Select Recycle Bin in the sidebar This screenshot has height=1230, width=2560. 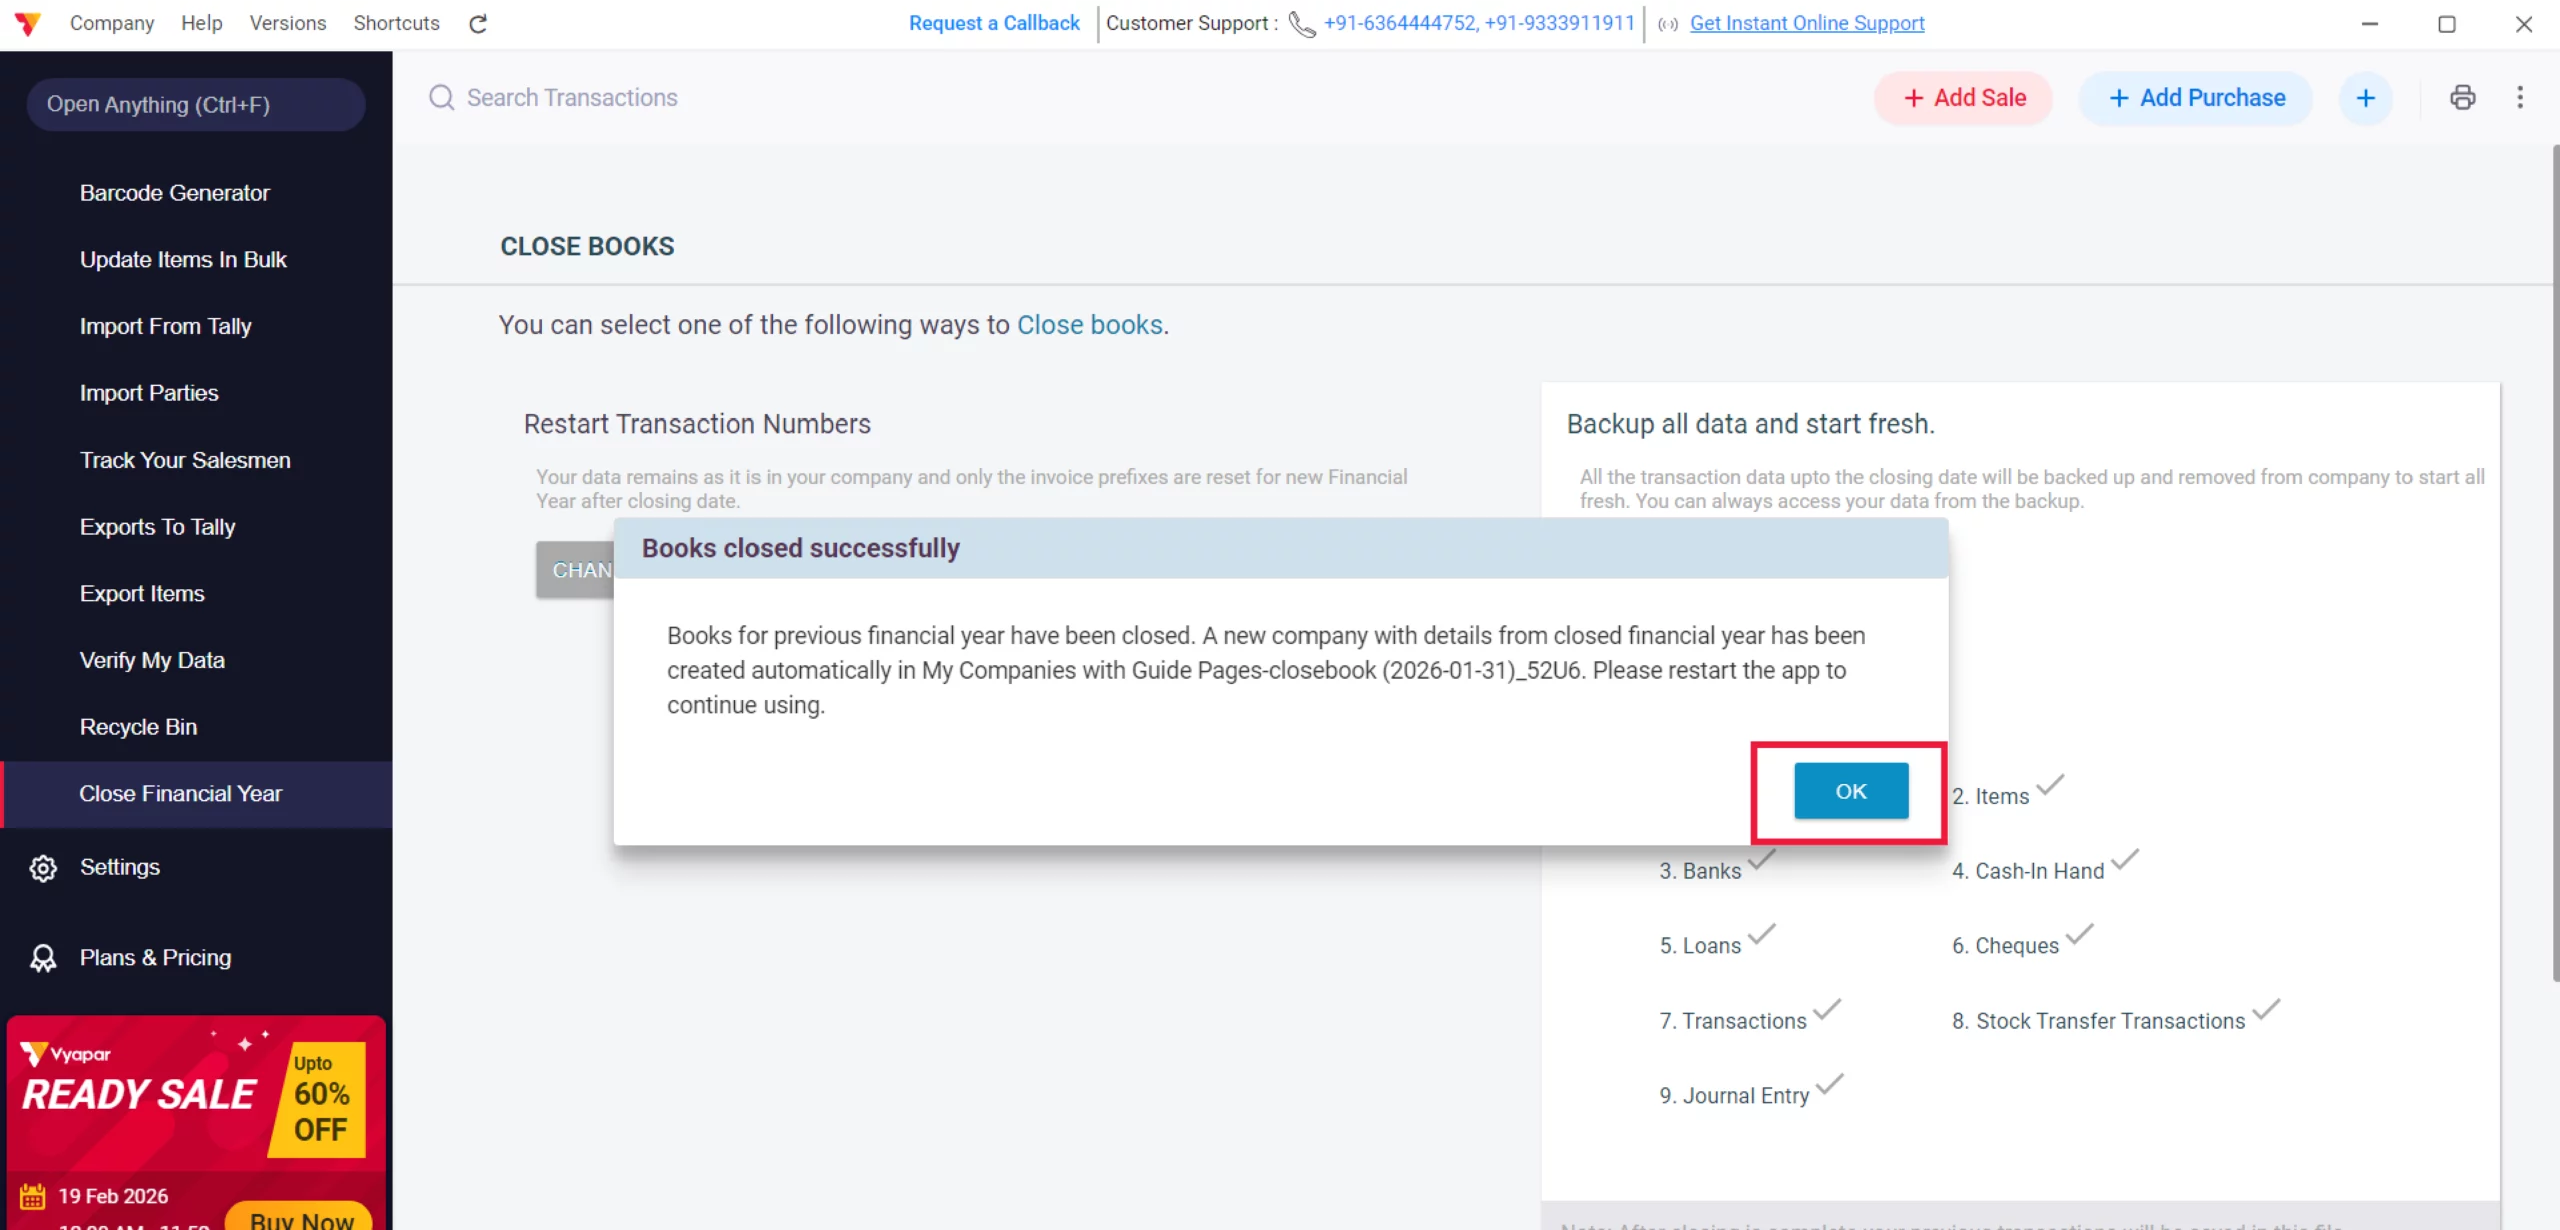point(138,727)
